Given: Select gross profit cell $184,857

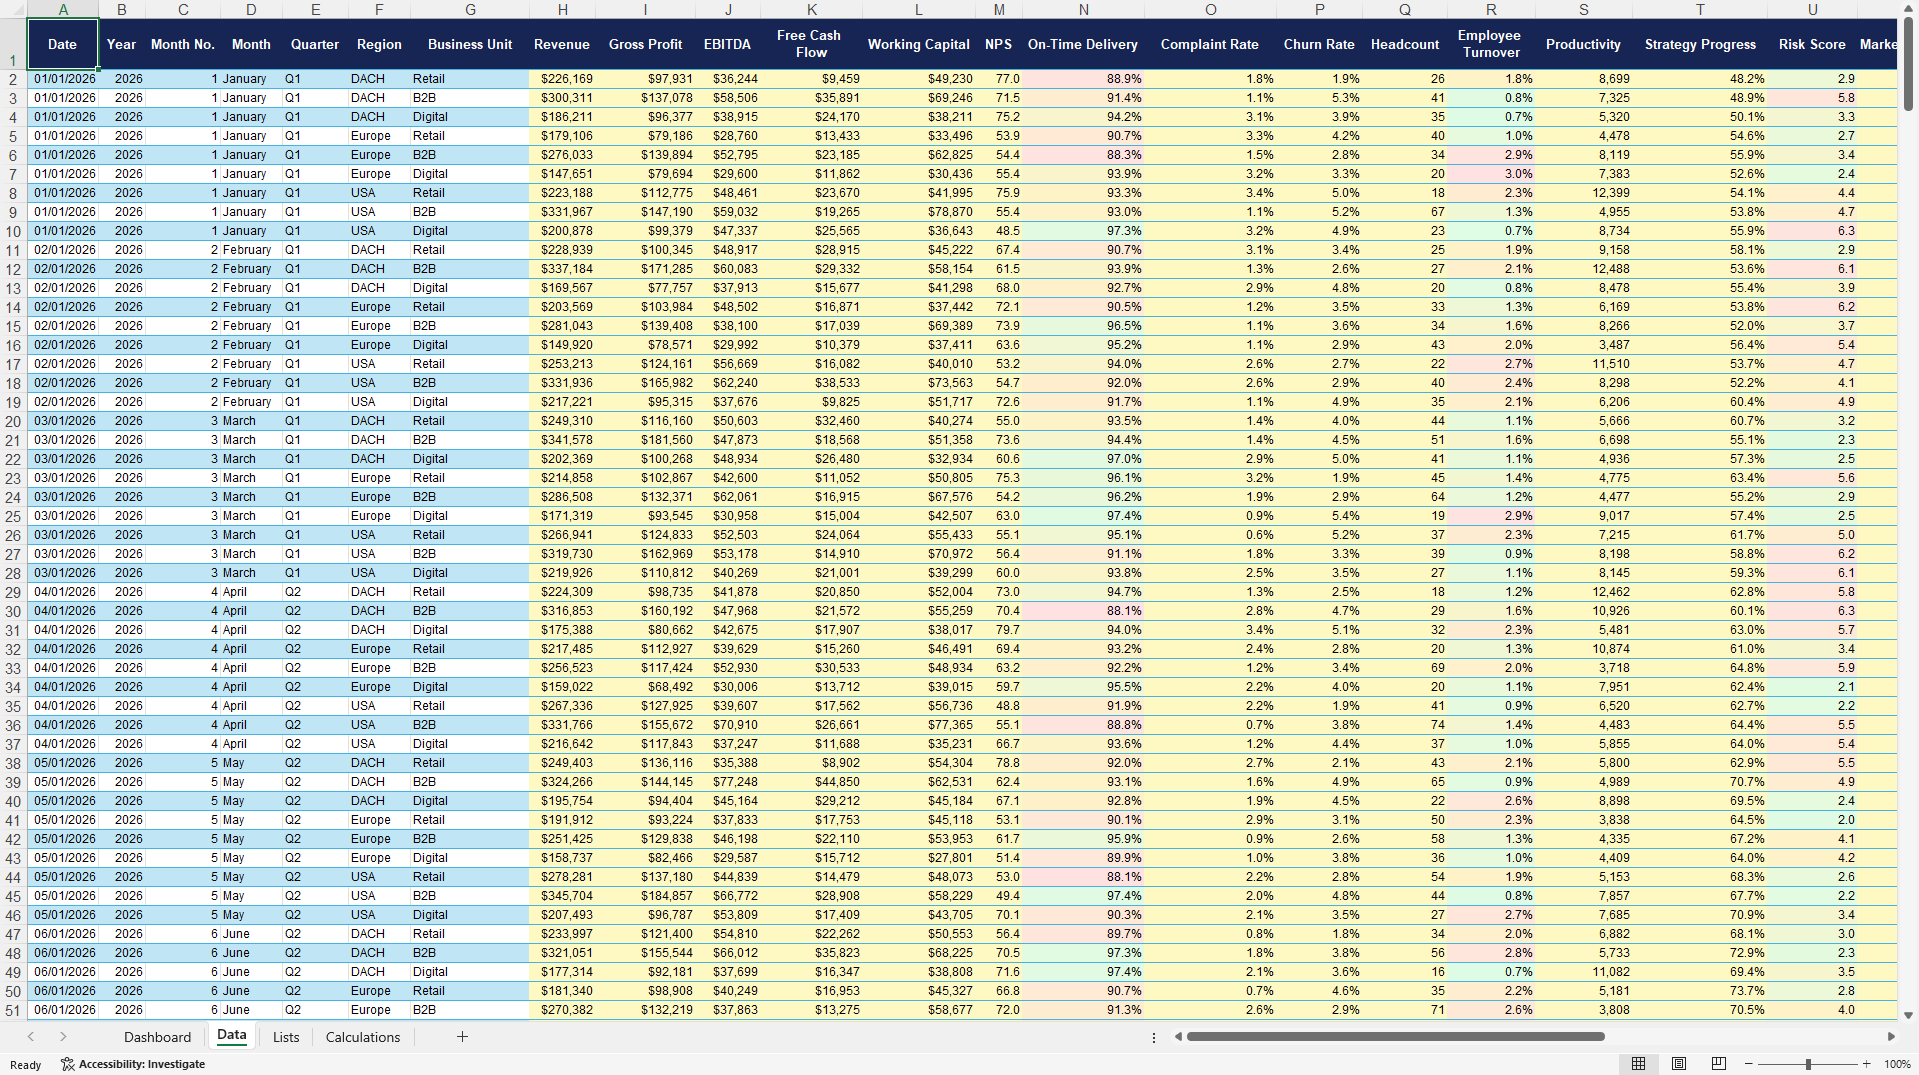Looking at the screenshot, I should point(646,896).
